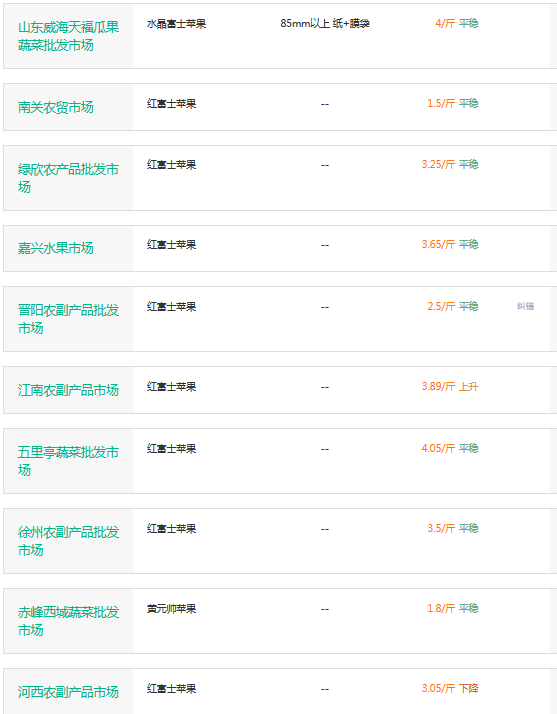The height and width of the screenshot is (714, 557).
Task: Click 水晶富士苹果 product name
Action: point(176,24)
